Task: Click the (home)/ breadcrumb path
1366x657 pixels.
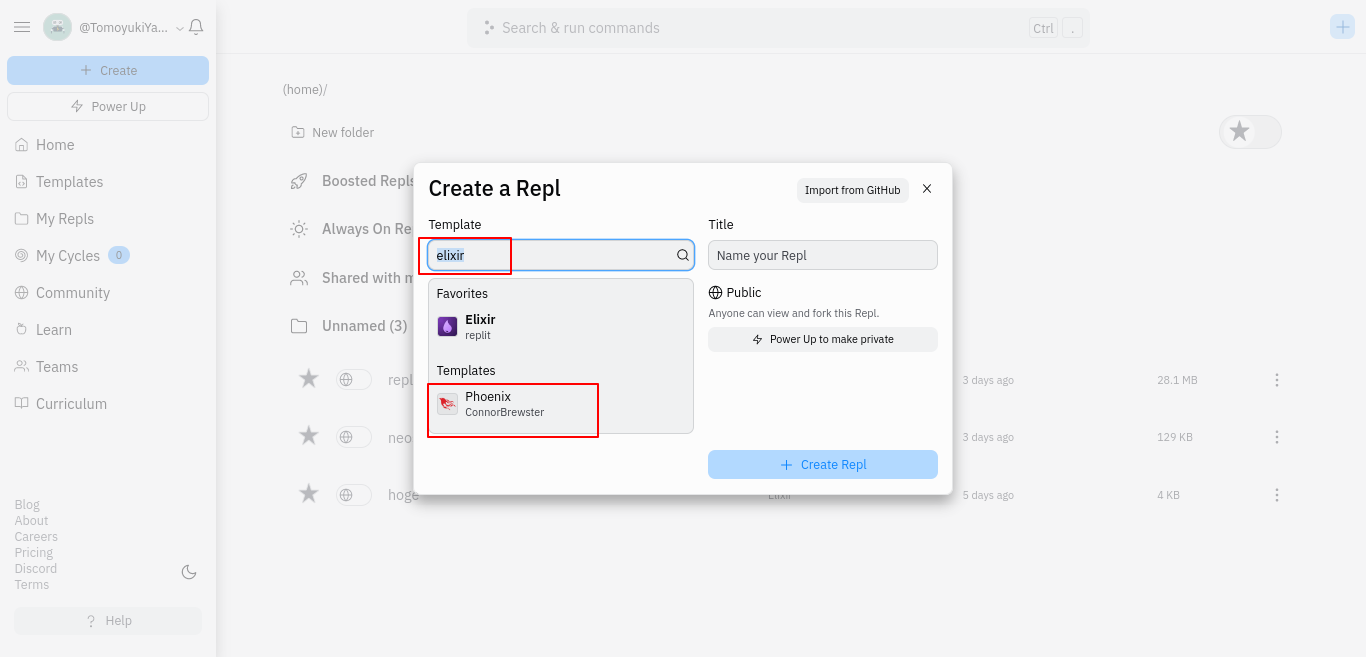Action: point(305,89)
